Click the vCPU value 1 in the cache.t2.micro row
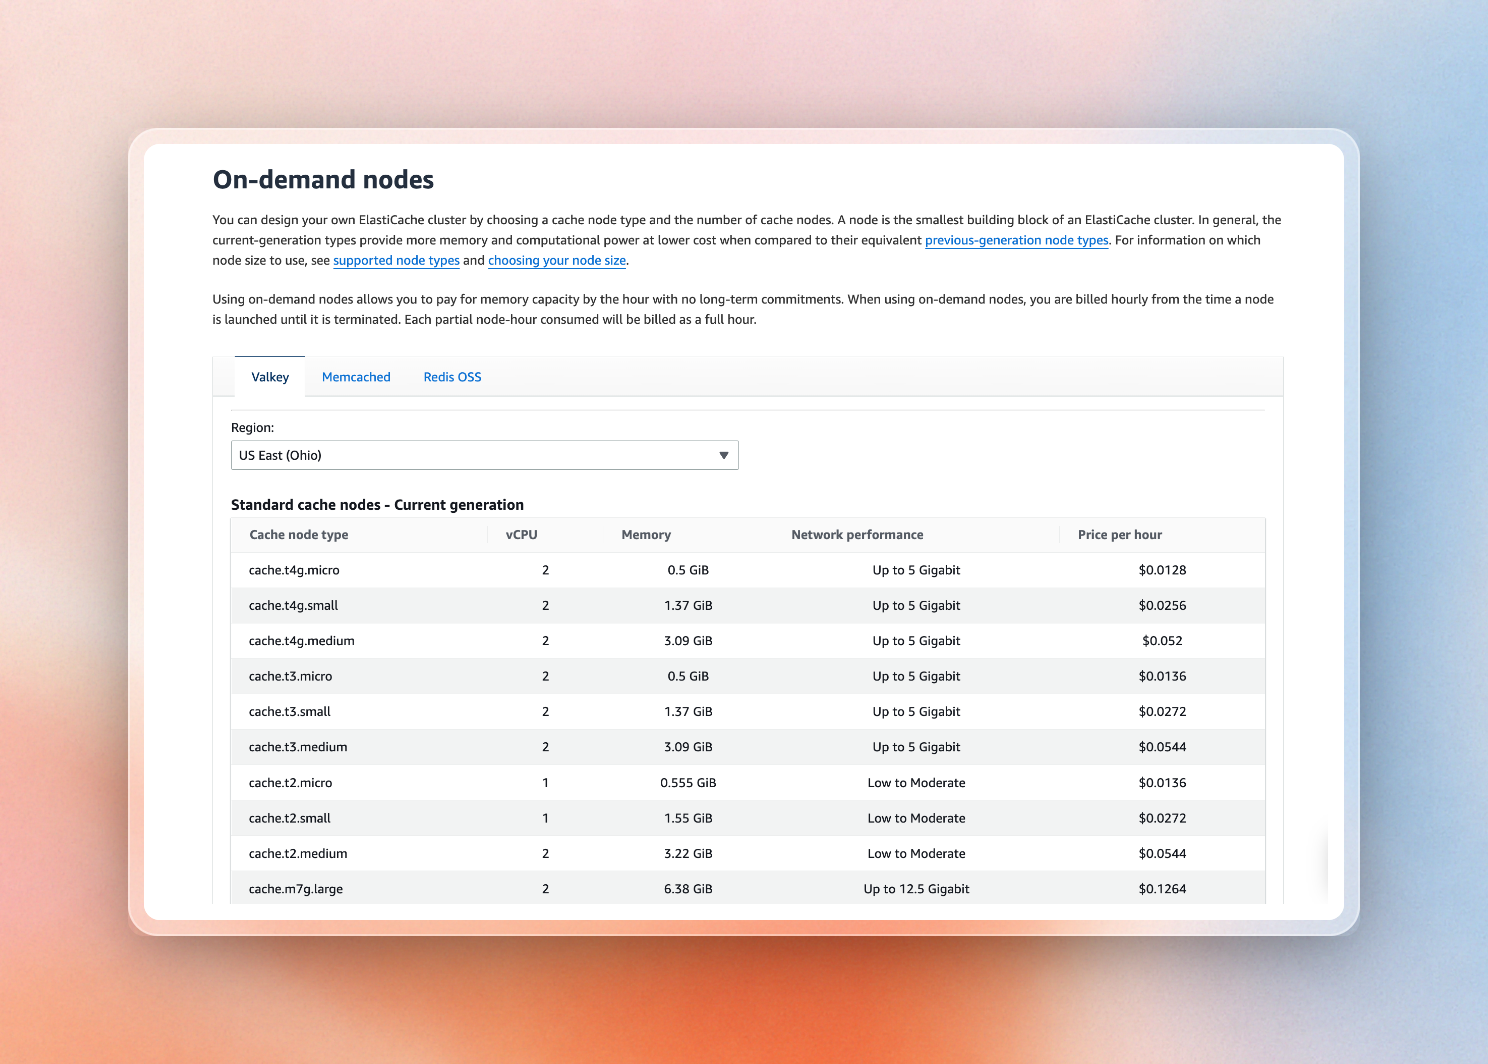Screen dimensions: 1488x1064 click(545, 783)
